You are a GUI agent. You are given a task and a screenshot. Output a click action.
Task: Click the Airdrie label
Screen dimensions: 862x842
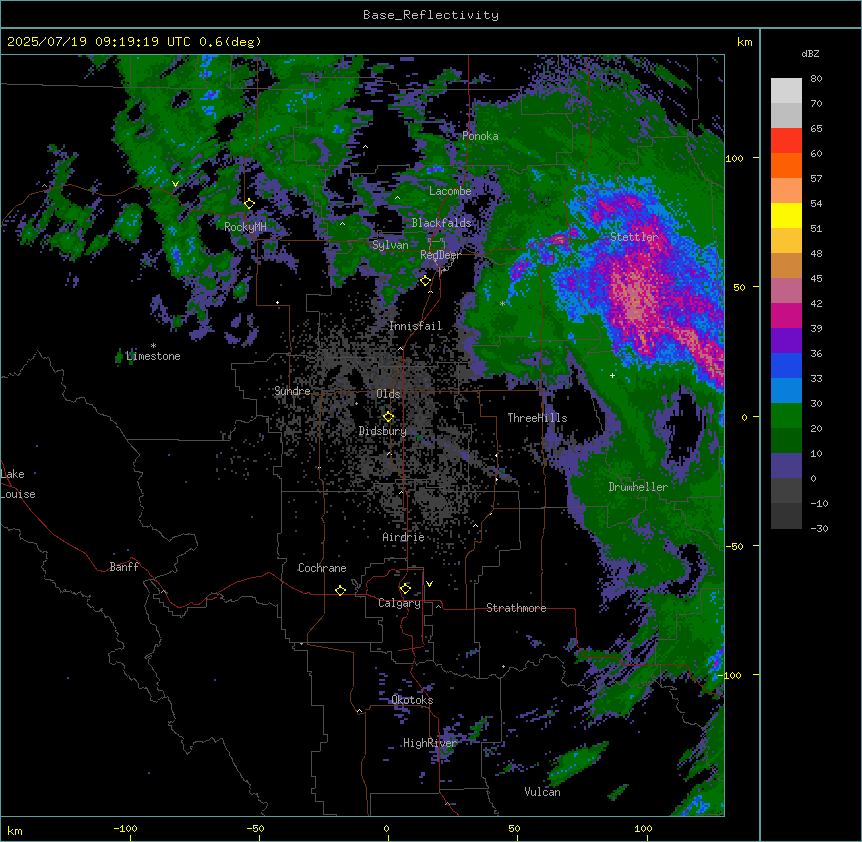click(x=403, y=537)
